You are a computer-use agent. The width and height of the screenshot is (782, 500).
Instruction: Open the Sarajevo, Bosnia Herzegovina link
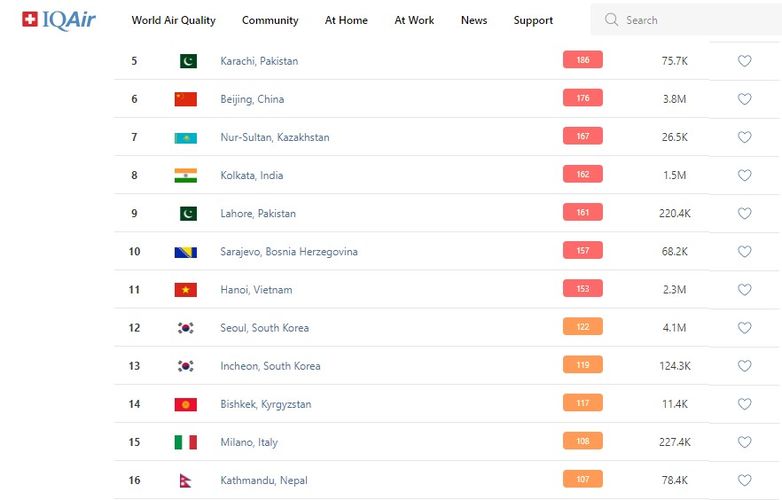click(x=289, y=252)
